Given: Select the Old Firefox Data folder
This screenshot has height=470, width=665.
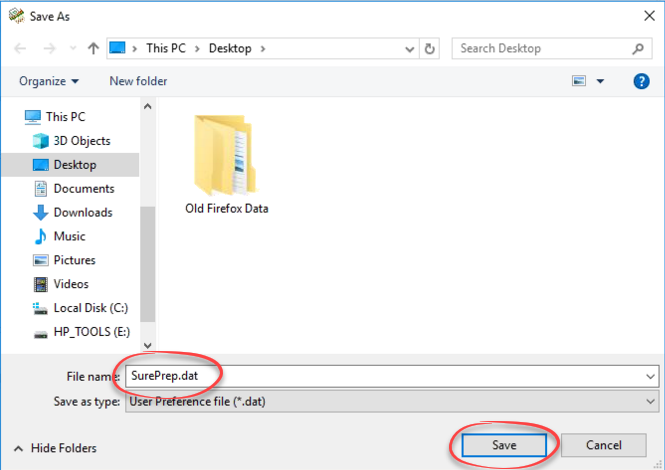Looking at the screenshot, I should [x=226, y=165].
